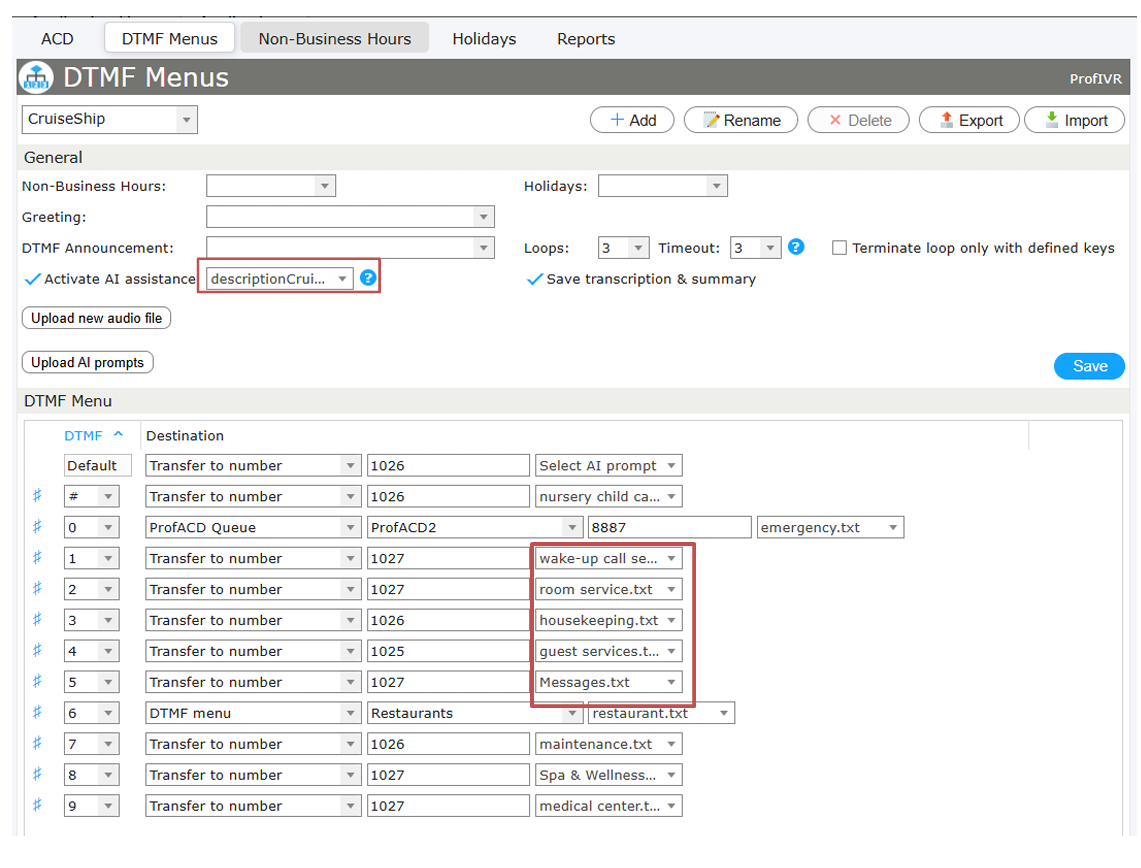Open the room service.txt dropdown
This screenshot has width=1141, height=868.
pos(608,589)
